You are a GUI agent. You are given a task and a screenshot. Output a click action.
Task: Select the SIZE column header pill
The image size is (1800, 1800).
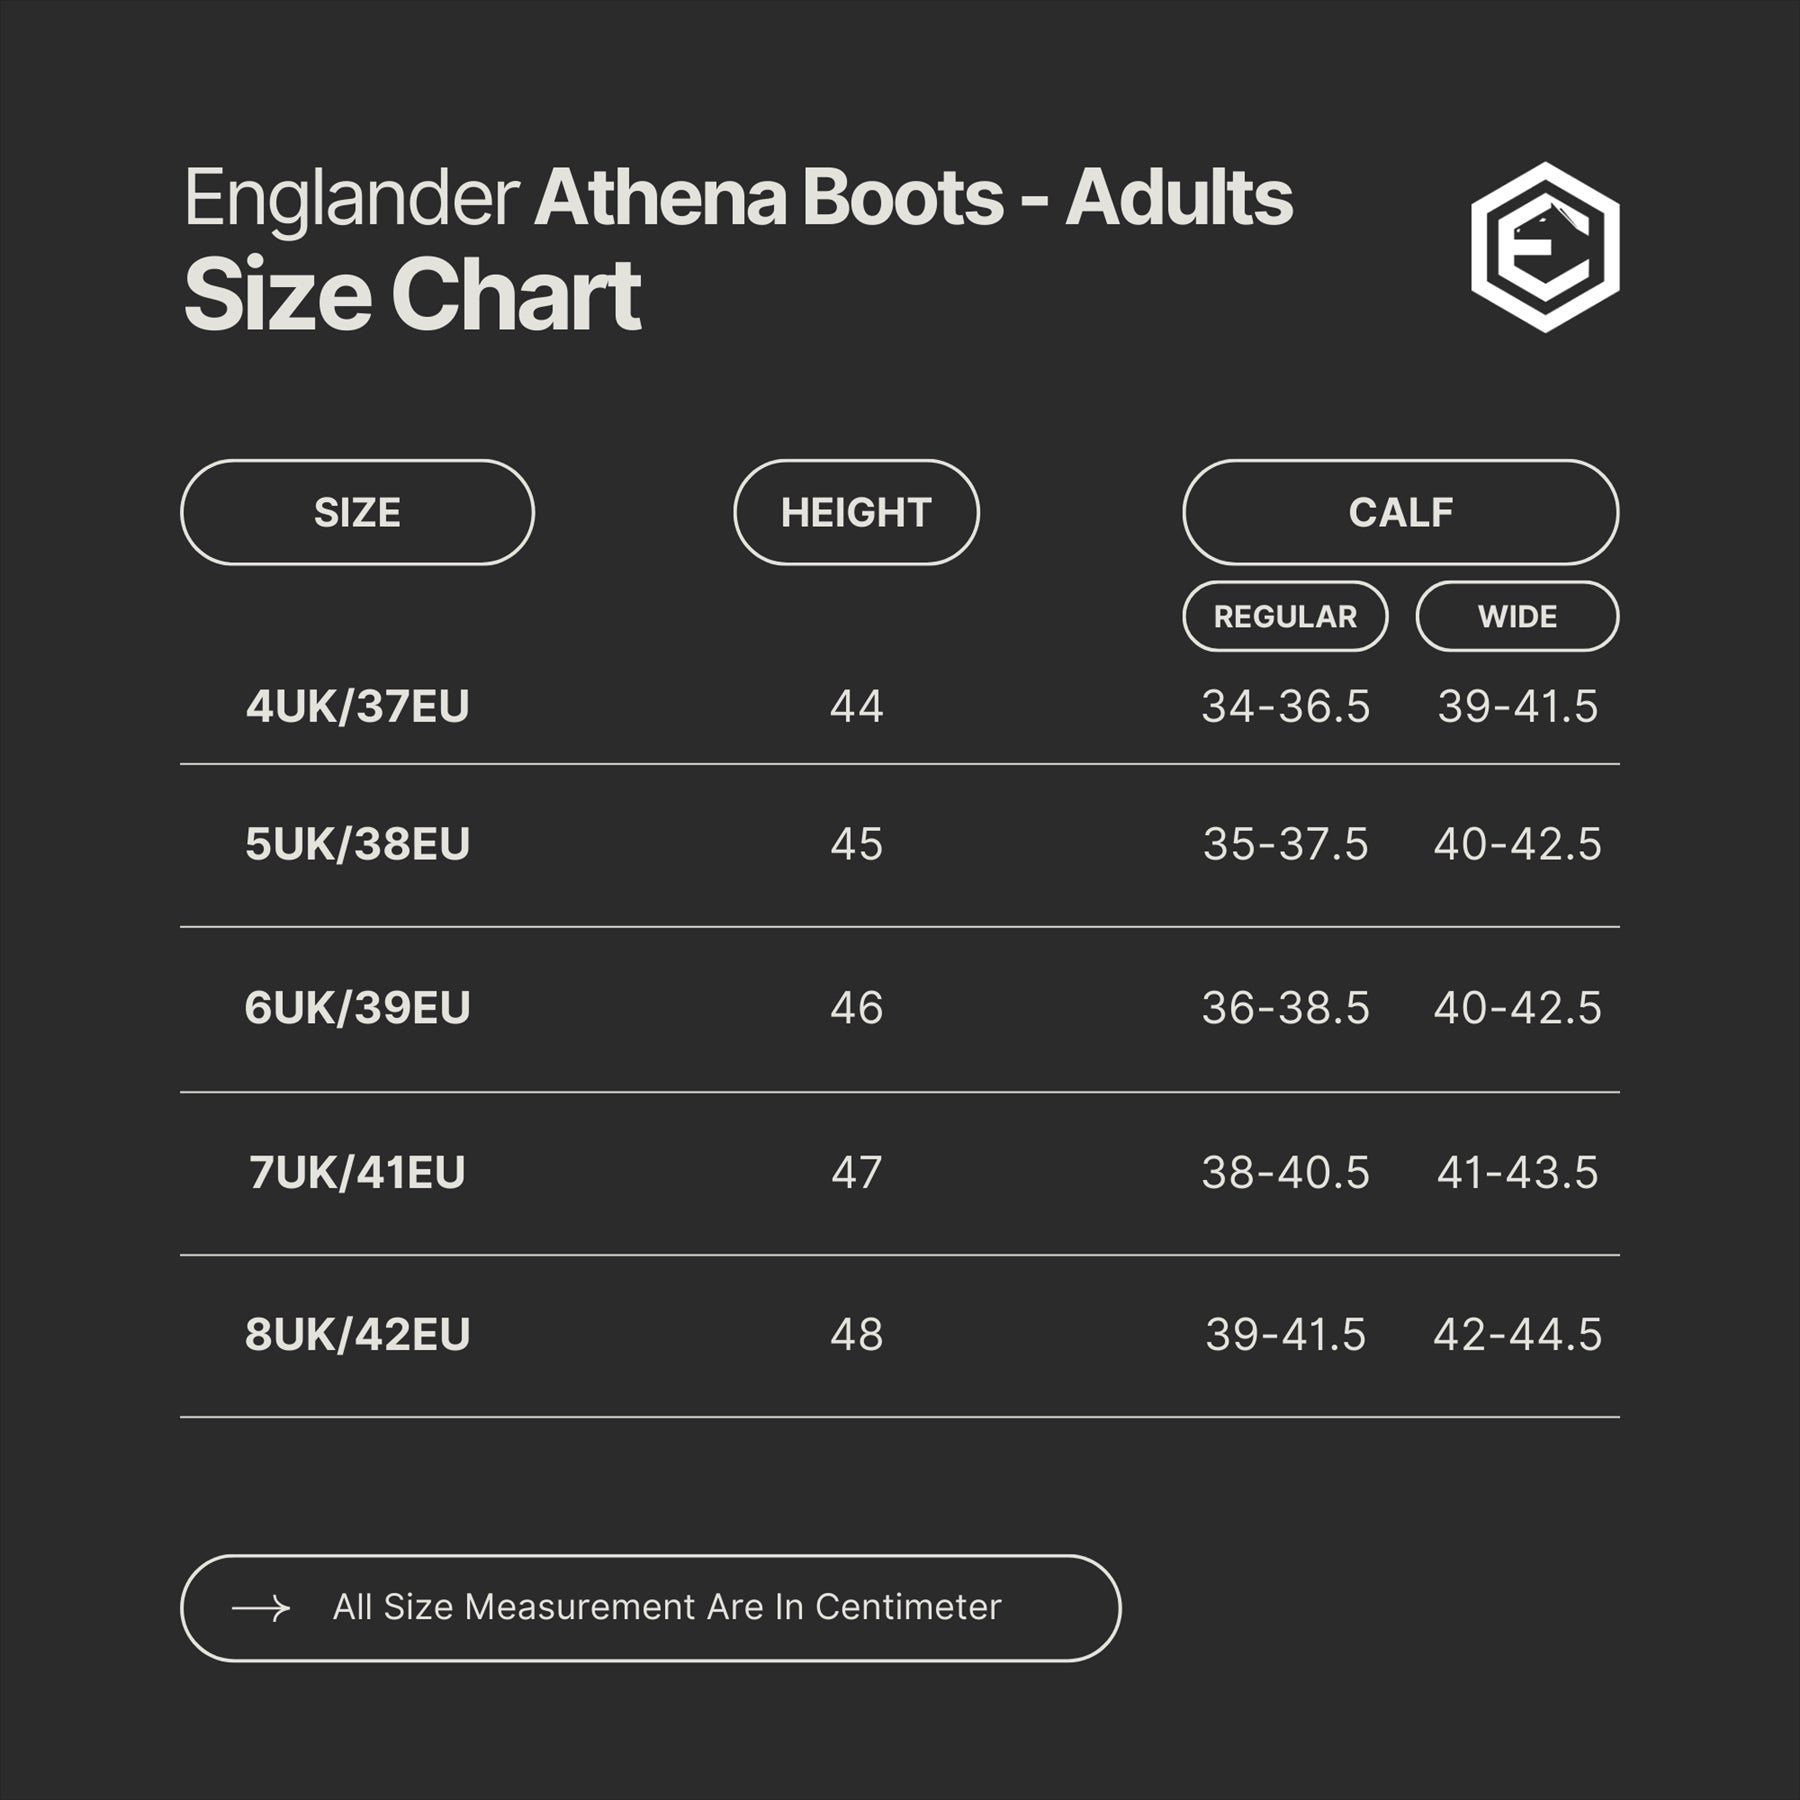(357, 513)
